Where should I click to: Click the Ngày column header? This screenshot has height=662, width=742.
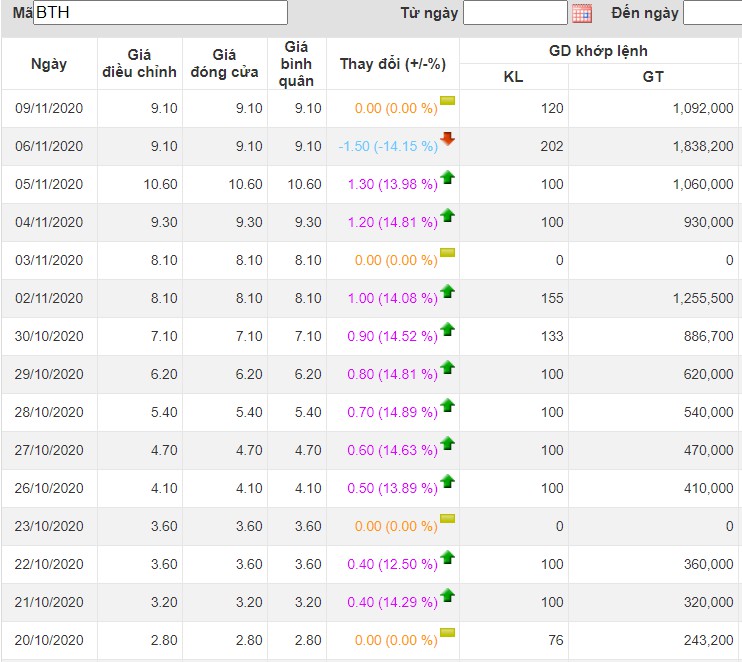49,64
